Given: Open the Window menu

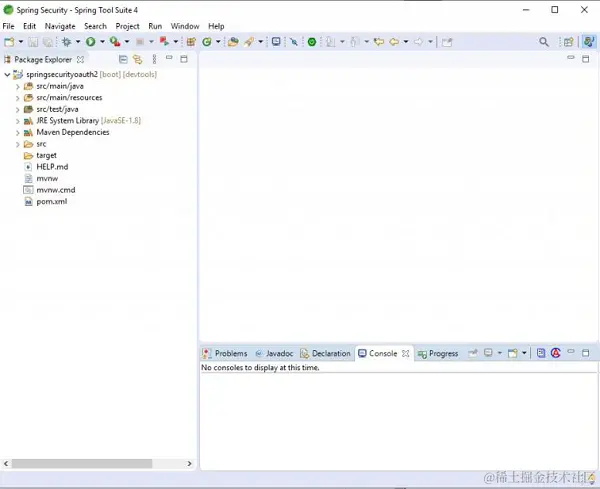Looking at the screenshot, I should [185, 26].
